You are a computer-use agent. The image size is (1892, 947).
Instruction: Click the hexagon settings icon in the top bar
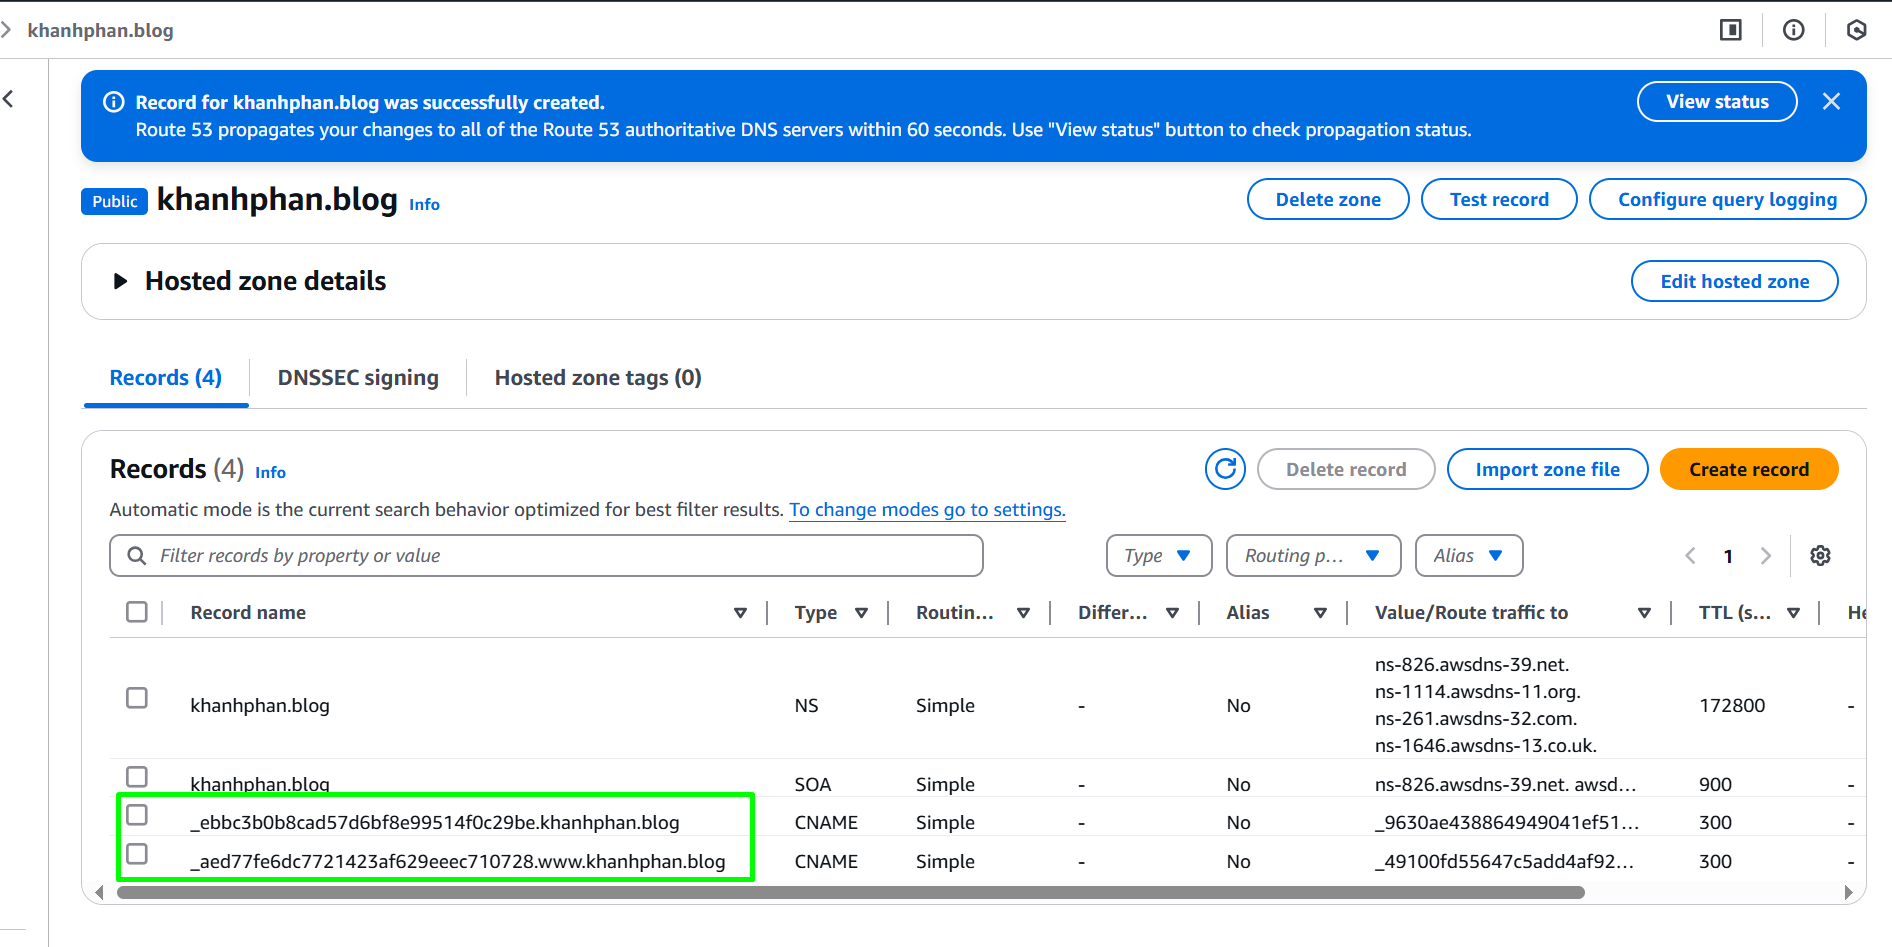pos(1857,30)
